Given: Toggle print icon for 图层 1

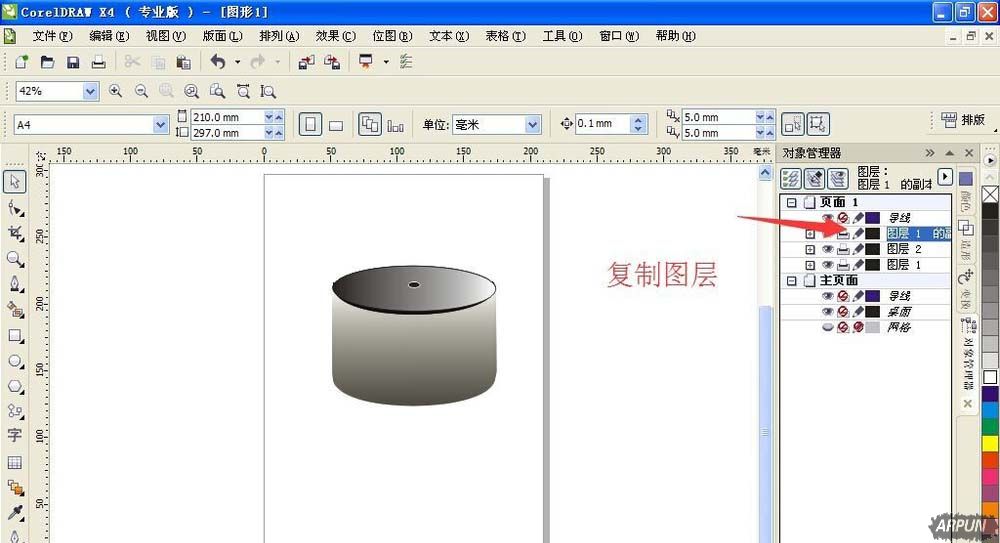Looking at the screenshot, I should pyautogui.click(x=843, y=265).
